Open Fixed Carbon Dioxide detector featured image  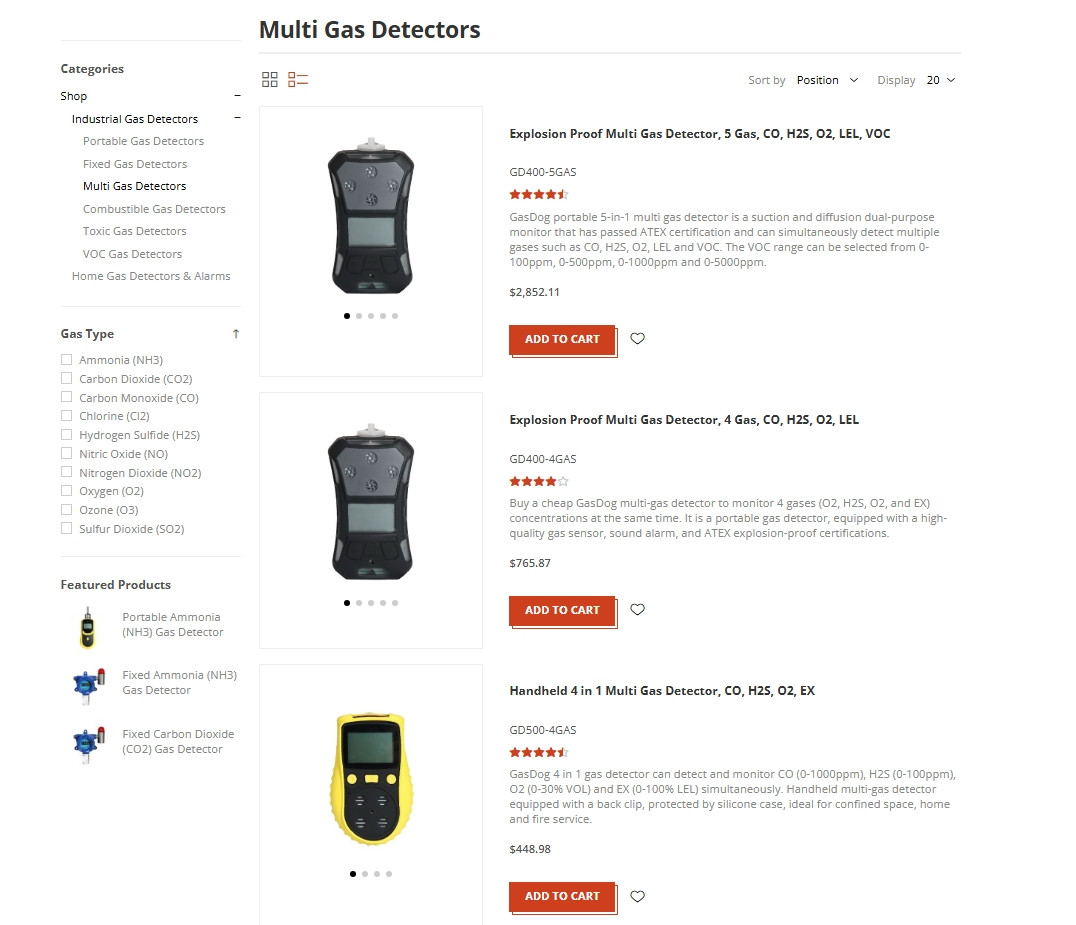point(89,744)
